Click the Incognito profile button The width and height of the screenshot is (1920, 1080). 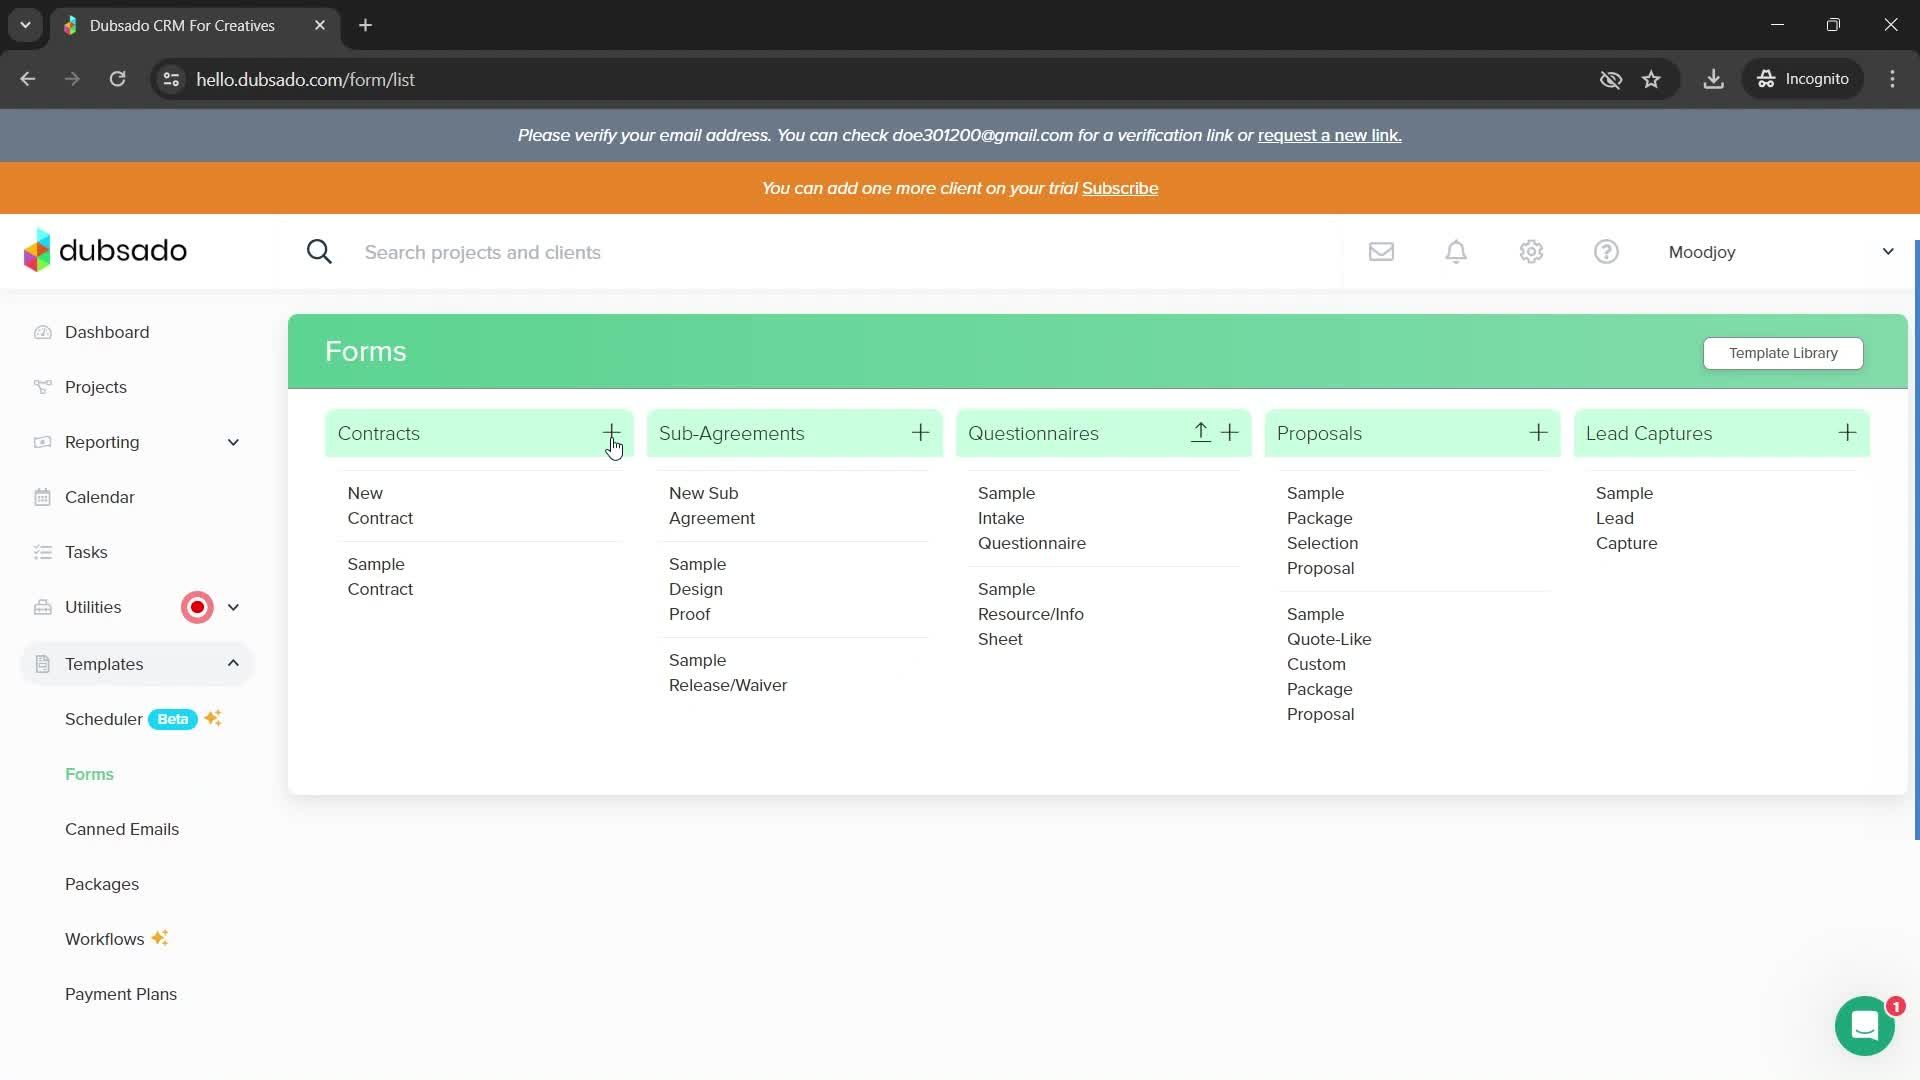tap(1803, 79)
